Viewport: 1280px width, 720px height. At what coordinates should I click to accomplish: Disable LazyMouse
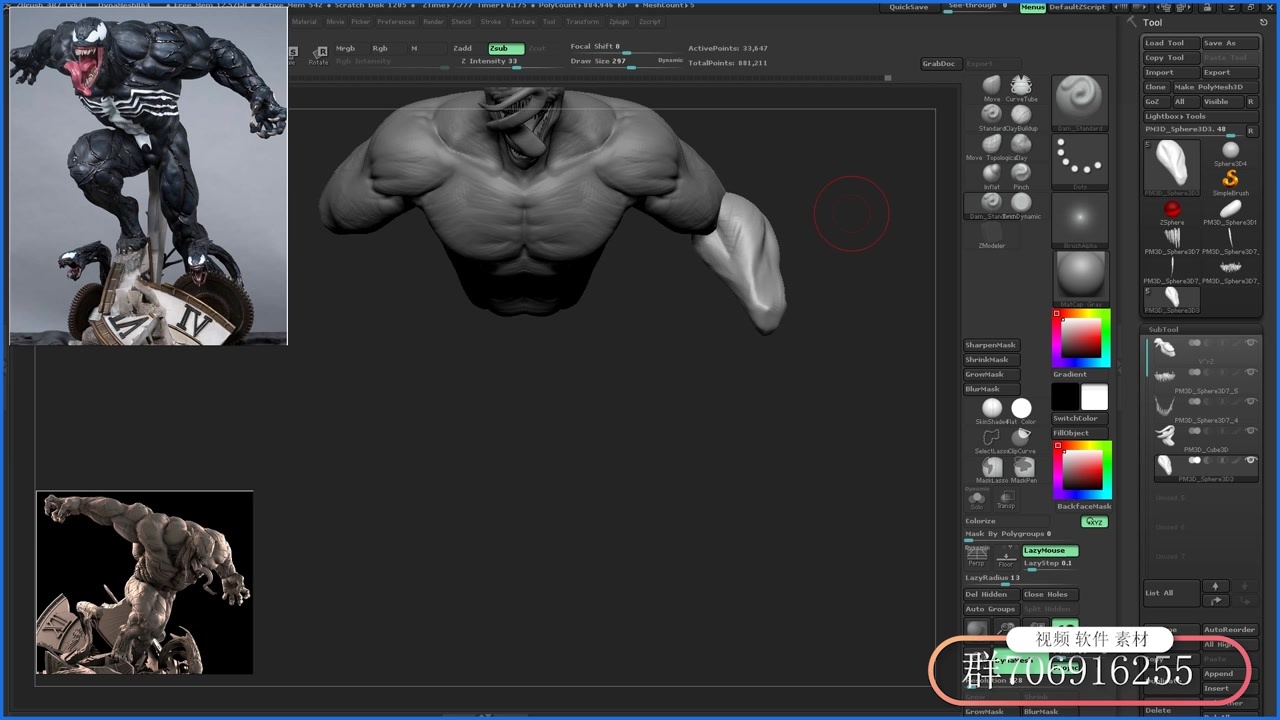[1050, 550]
